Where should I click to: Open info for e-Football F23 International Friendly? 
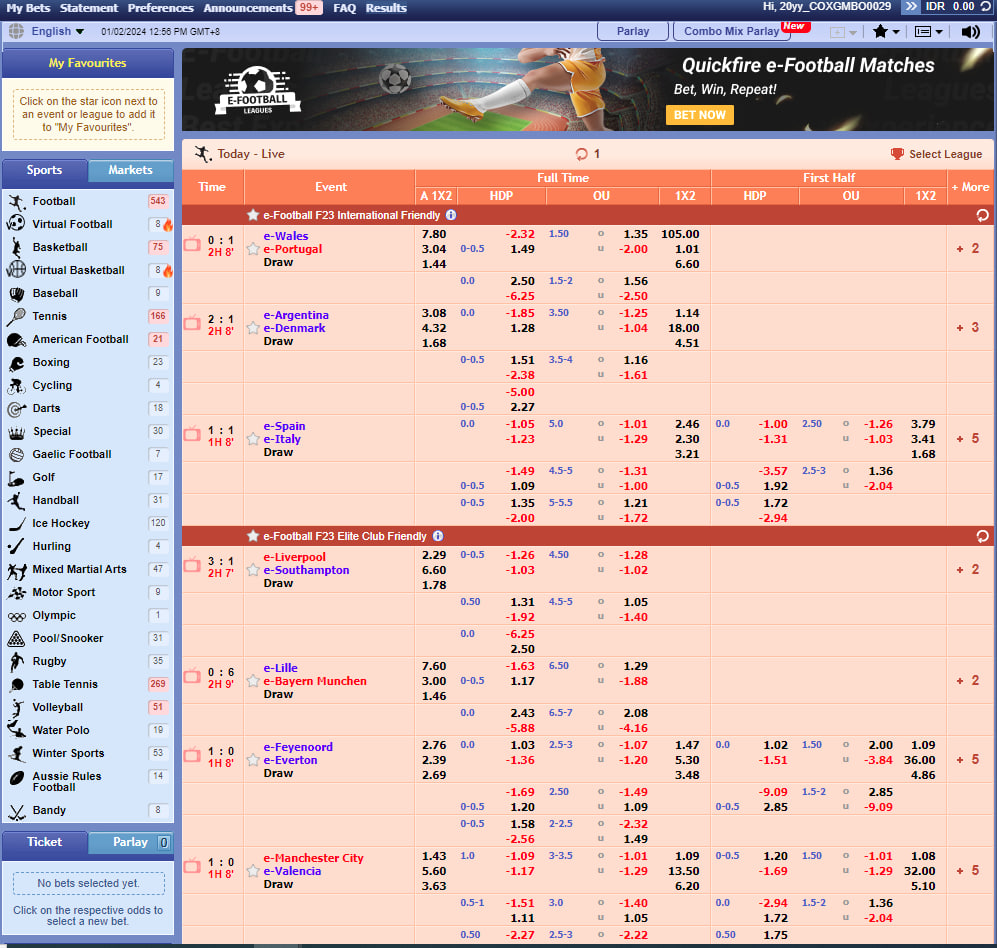click(x=451, y=215)
